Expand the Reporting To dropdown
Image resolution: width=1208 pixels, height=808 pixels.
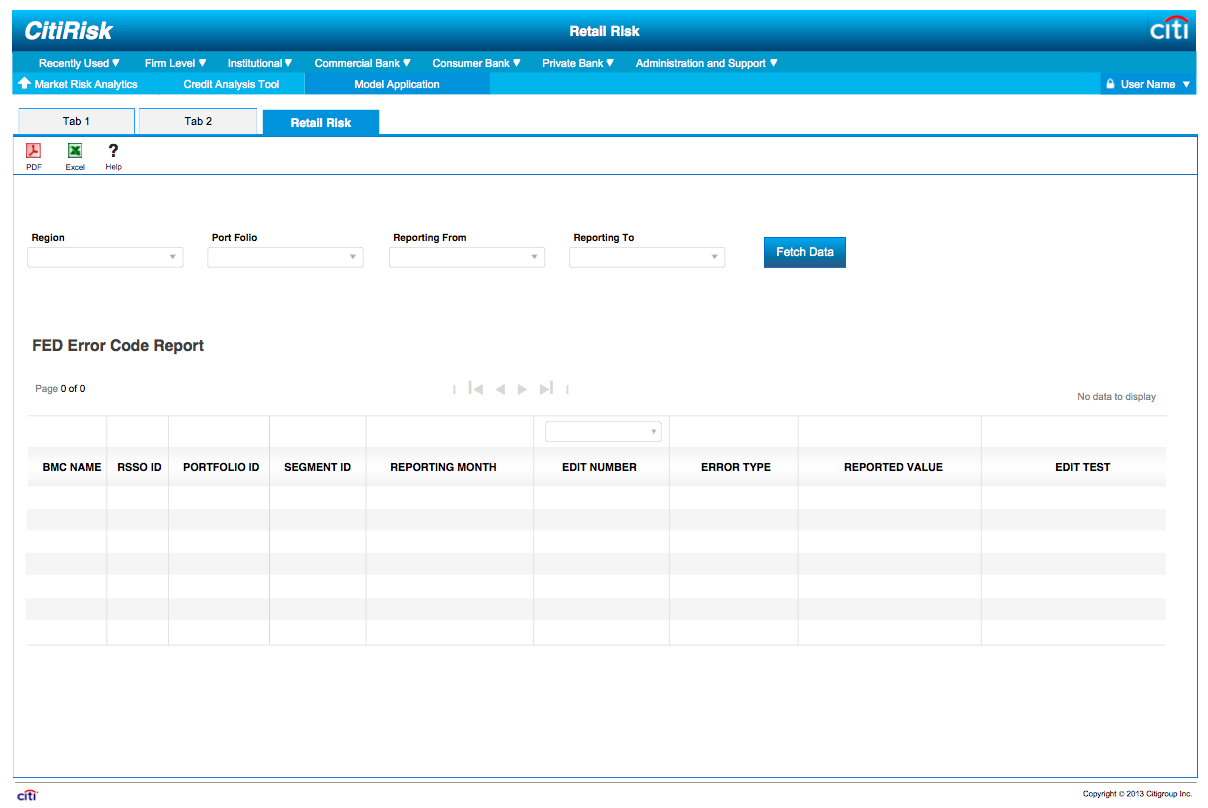(647, 257)
